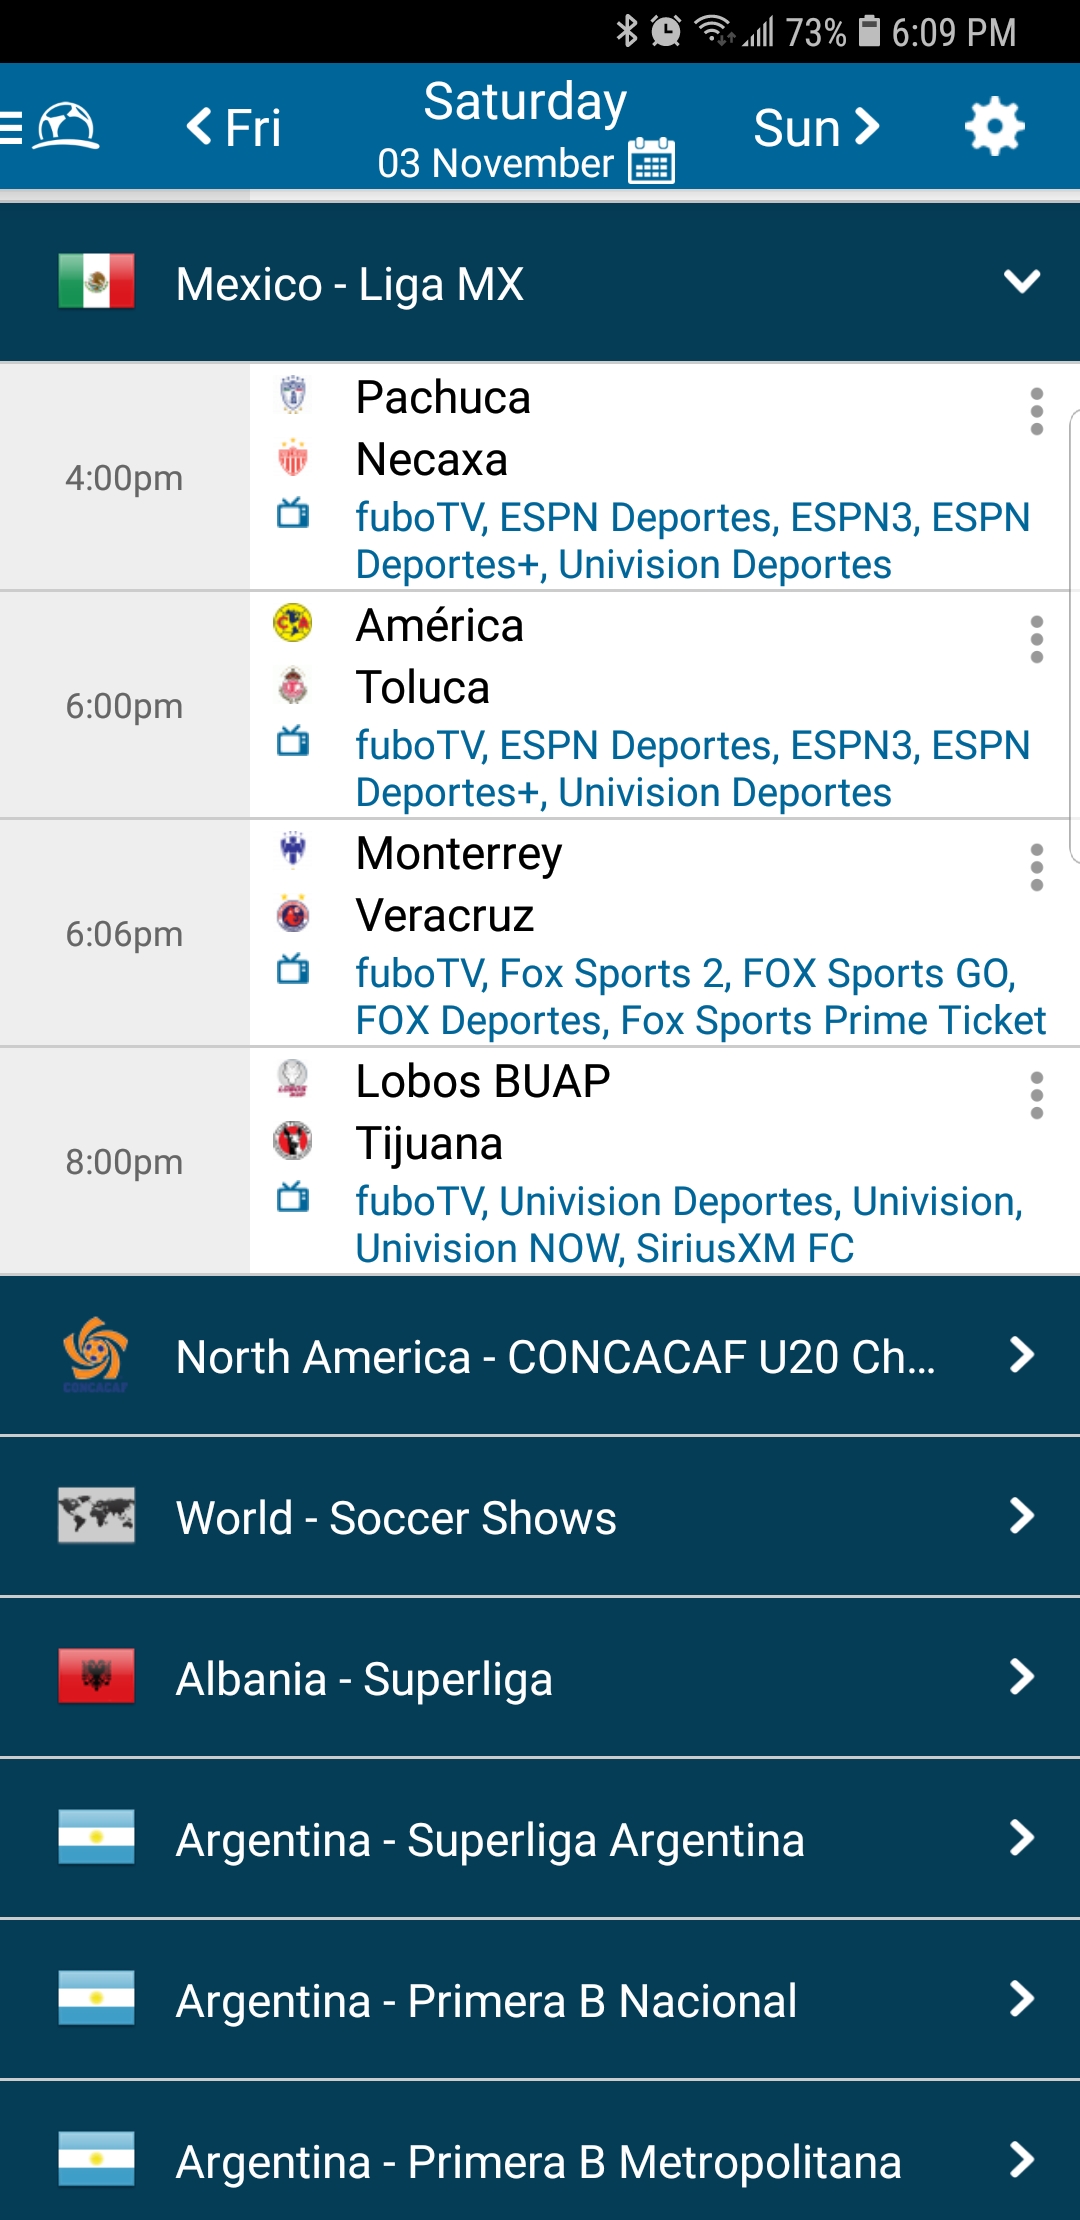Show options for Lobos BUAP vs Tijuana
The width and height of the screenshot is (1080, 2220).
click(x=1036, y=1095)
